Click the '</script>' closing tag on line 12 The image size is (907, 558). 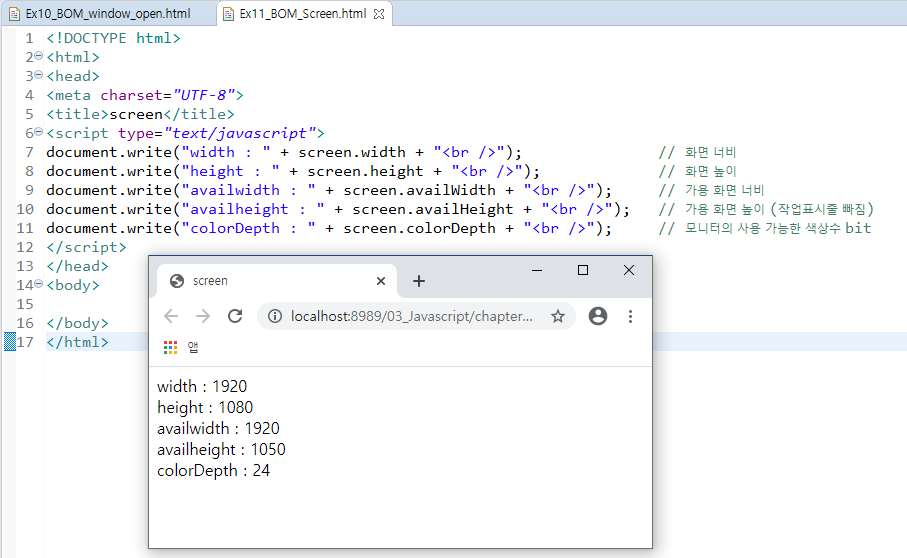(86, 247)
